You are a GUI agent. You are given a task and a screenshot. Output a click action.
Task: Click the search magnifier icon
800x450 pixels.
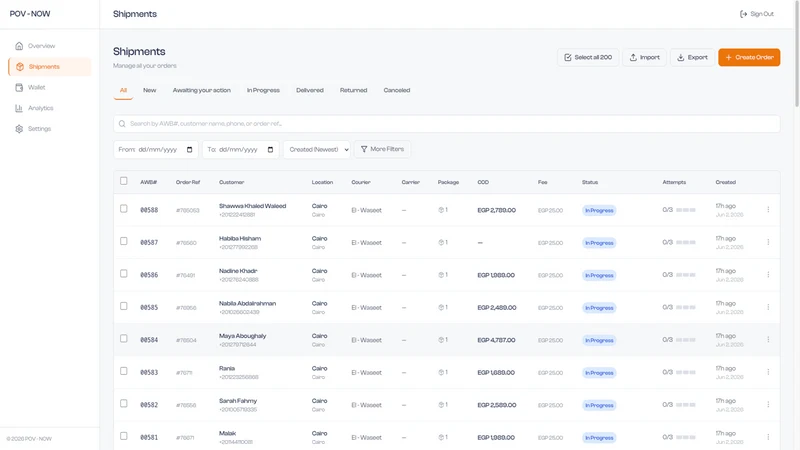click(122, 123)
